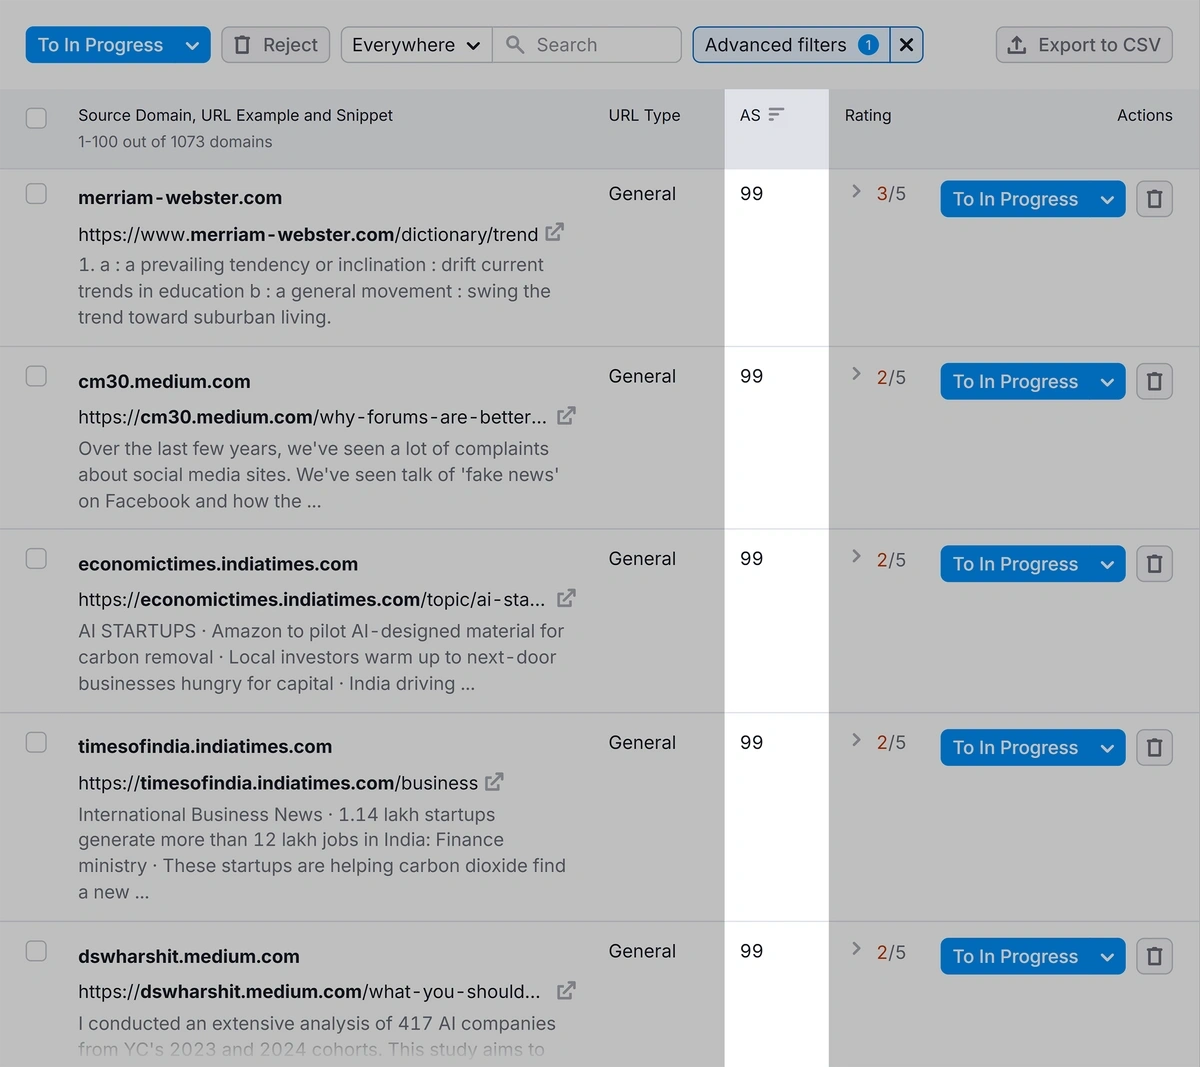Click the cm30.medium.com domain name

(x=164, y=381)
